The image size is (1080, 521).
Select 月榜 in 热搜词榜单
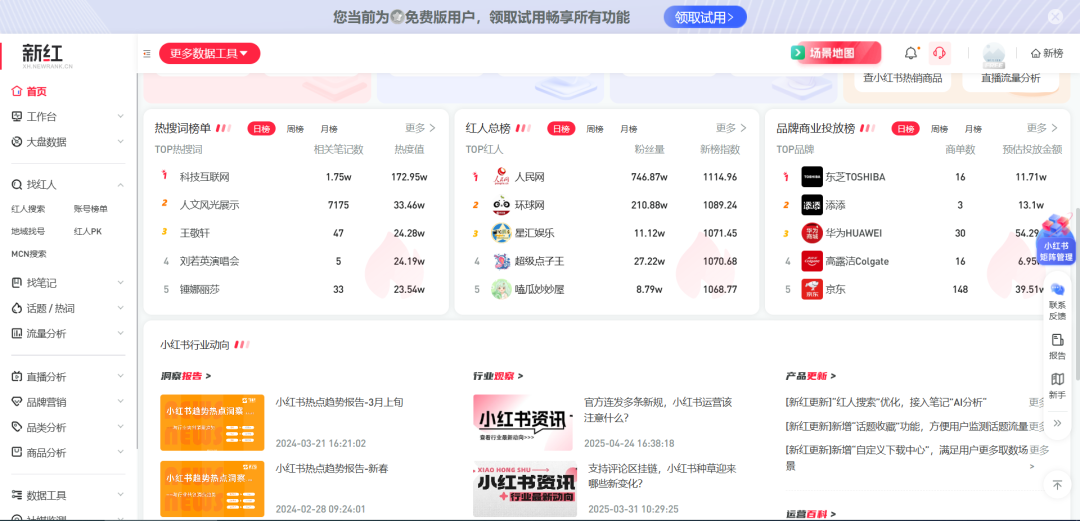[x=329, y=129]
